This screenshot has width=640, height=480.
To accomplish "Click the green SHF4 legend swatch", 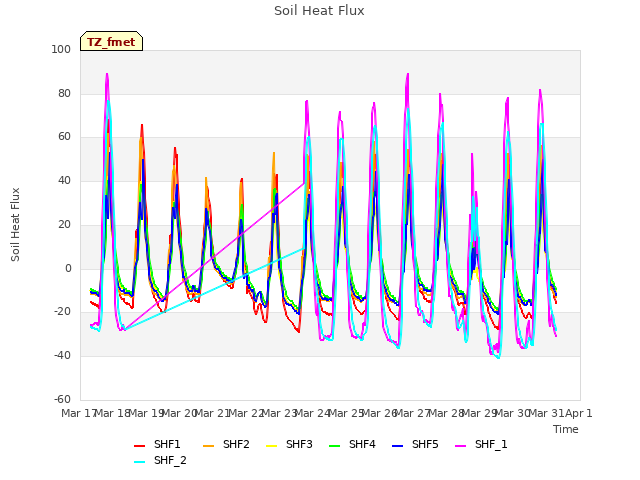I will (x=334, y=446).
